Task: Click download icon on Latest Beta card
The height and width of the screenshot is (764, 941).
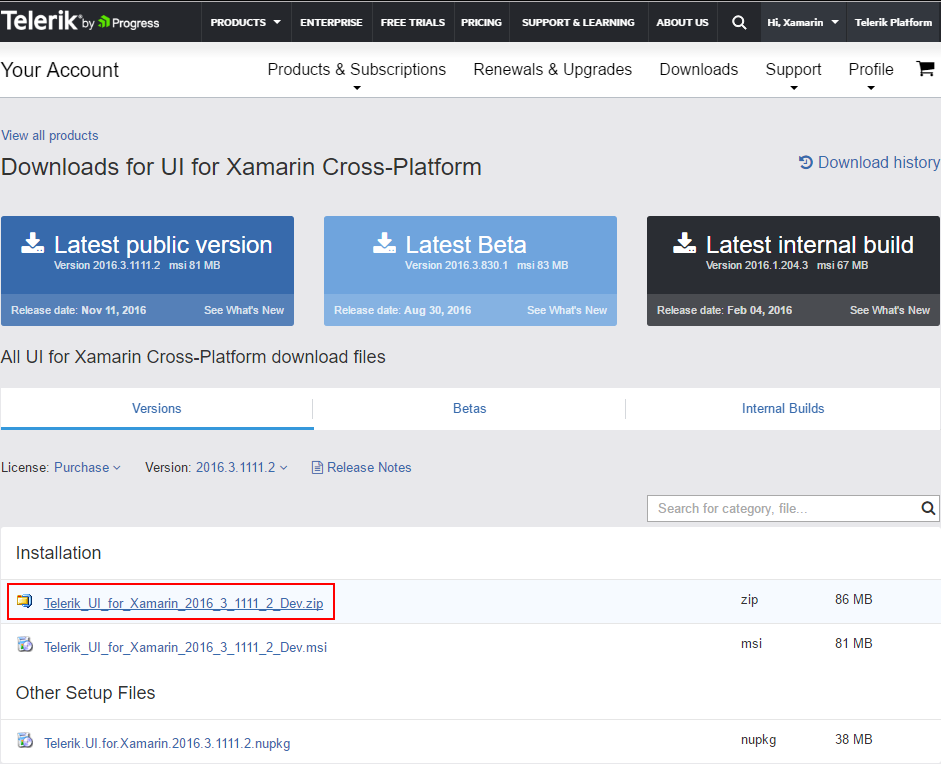Action: point(384,243)
